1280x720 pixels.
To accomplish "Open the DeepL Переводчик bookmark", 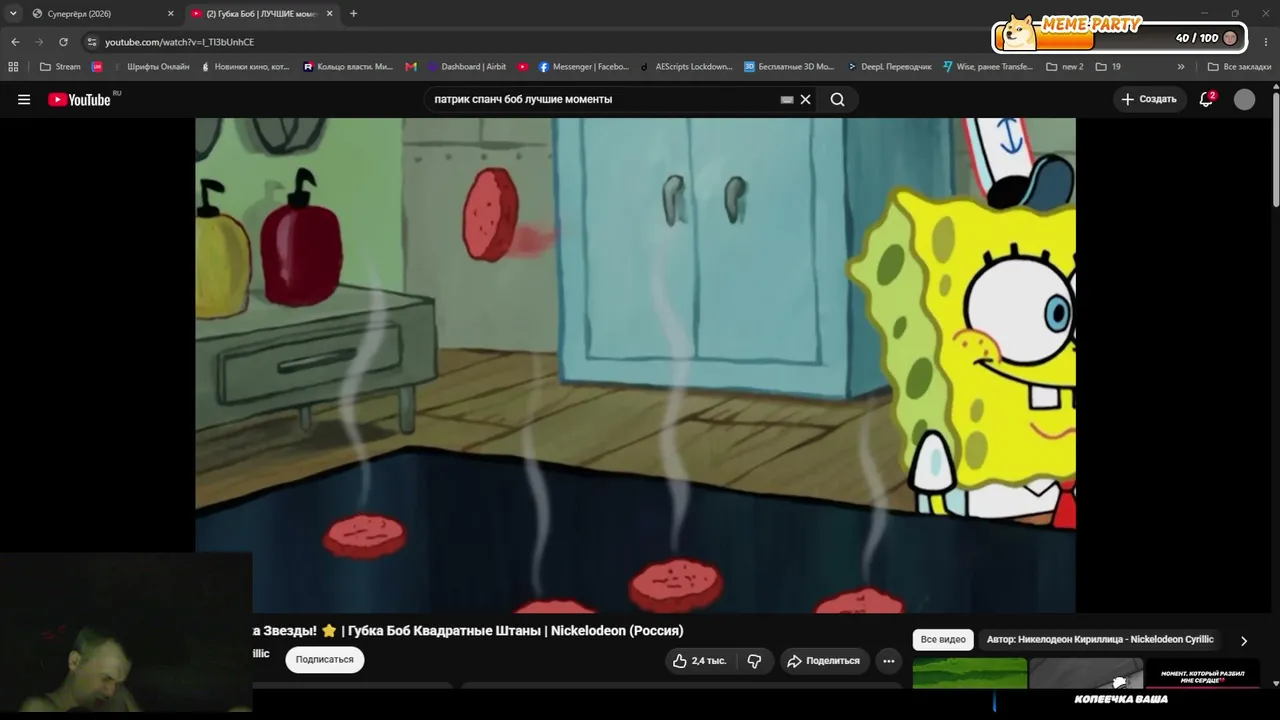I will click(x=889, y=67).
